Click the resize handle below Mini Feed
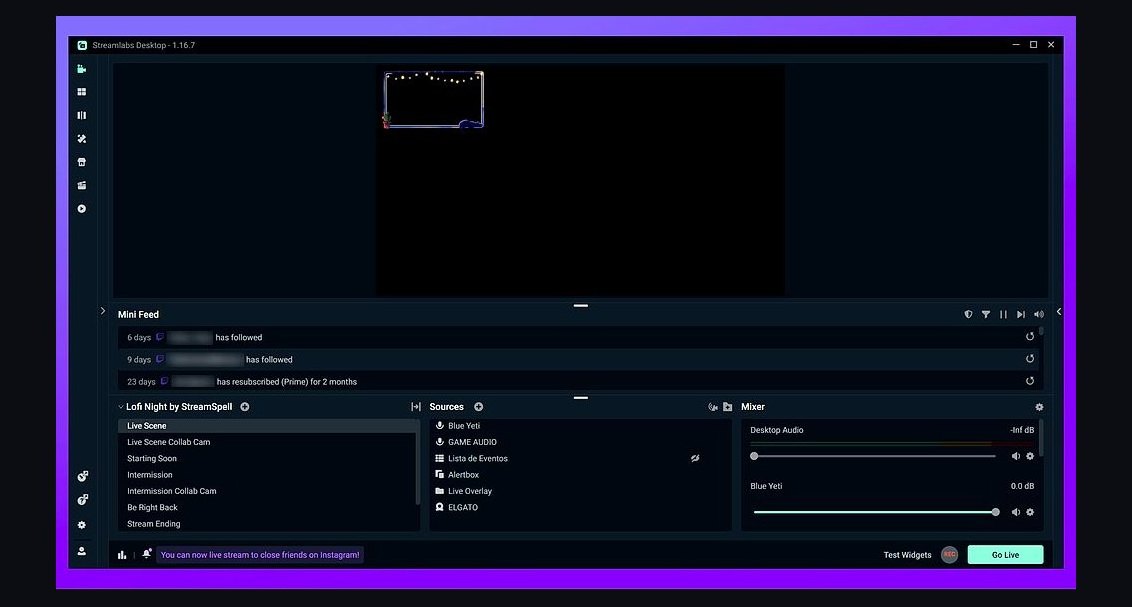Screen dimensions: 1132x607 tap(580, 398)
